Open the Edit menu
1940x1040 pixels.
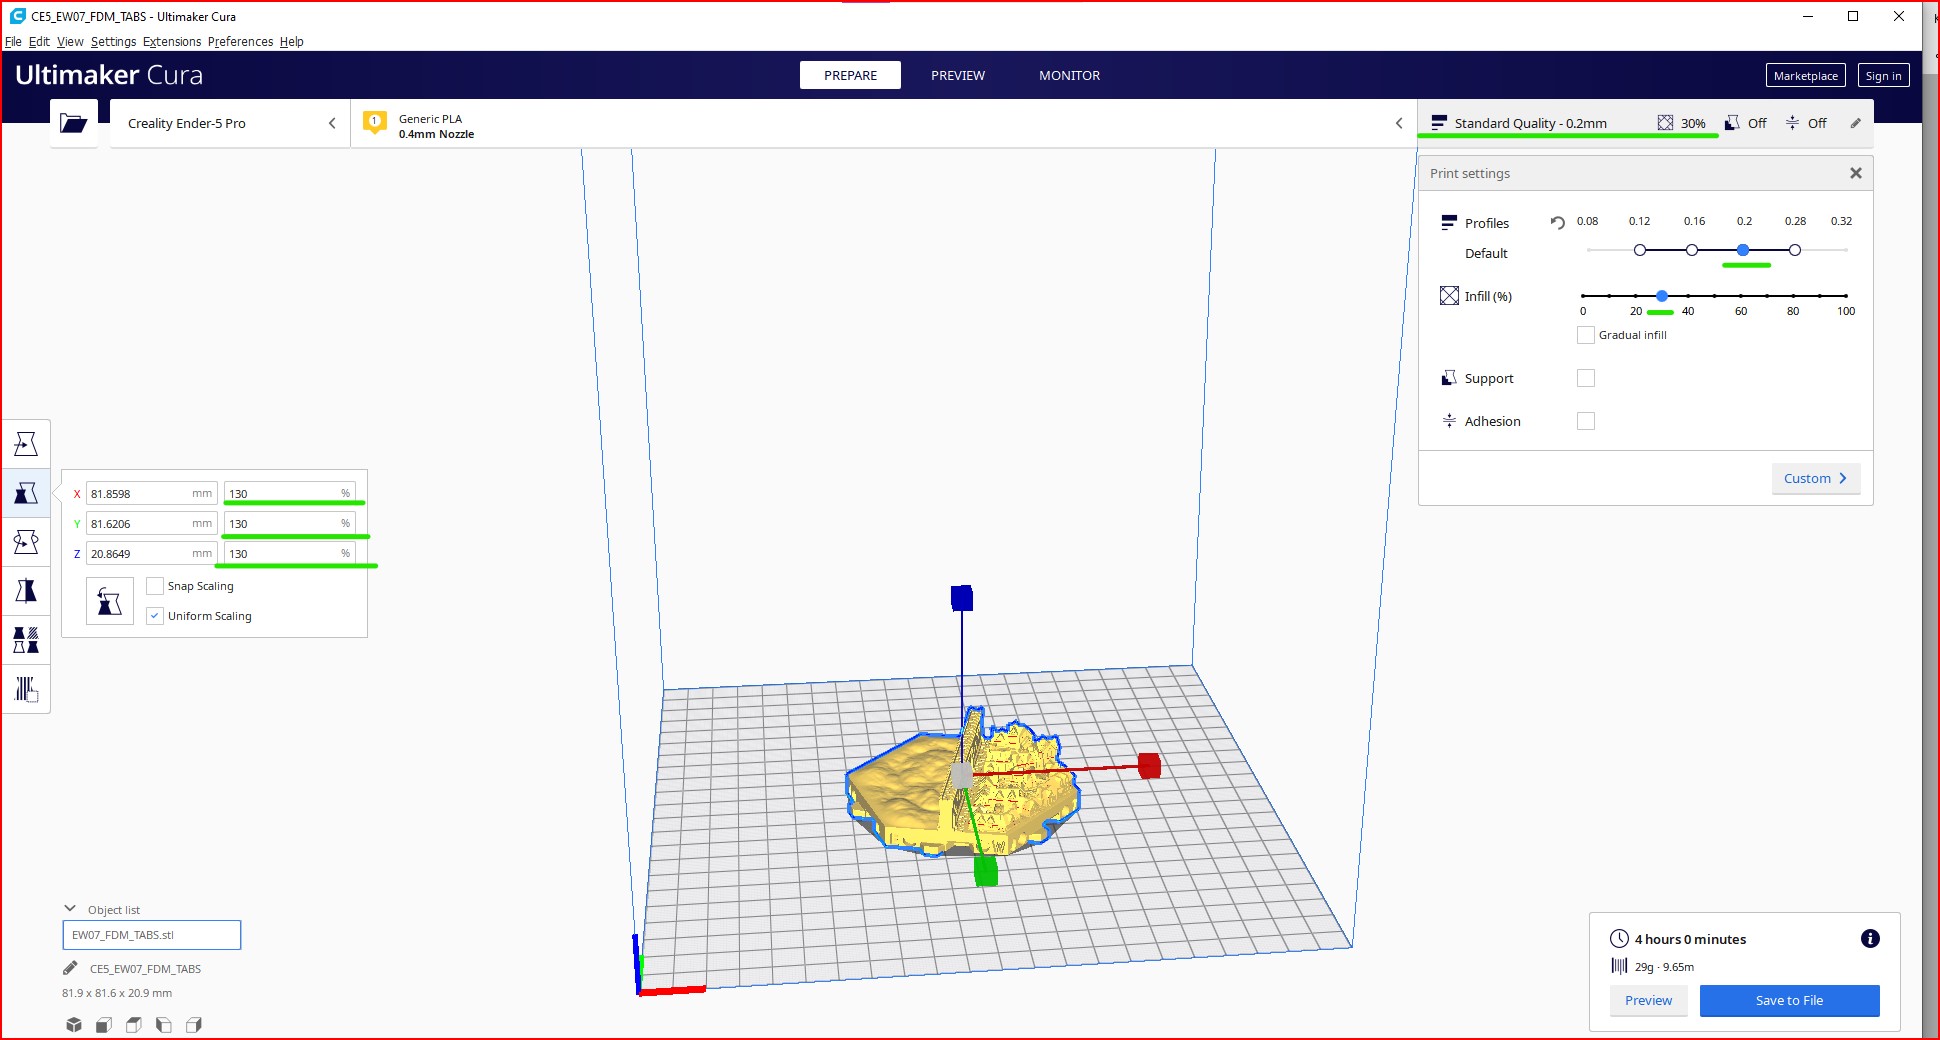pyautogui.click(x=39, y=42)
